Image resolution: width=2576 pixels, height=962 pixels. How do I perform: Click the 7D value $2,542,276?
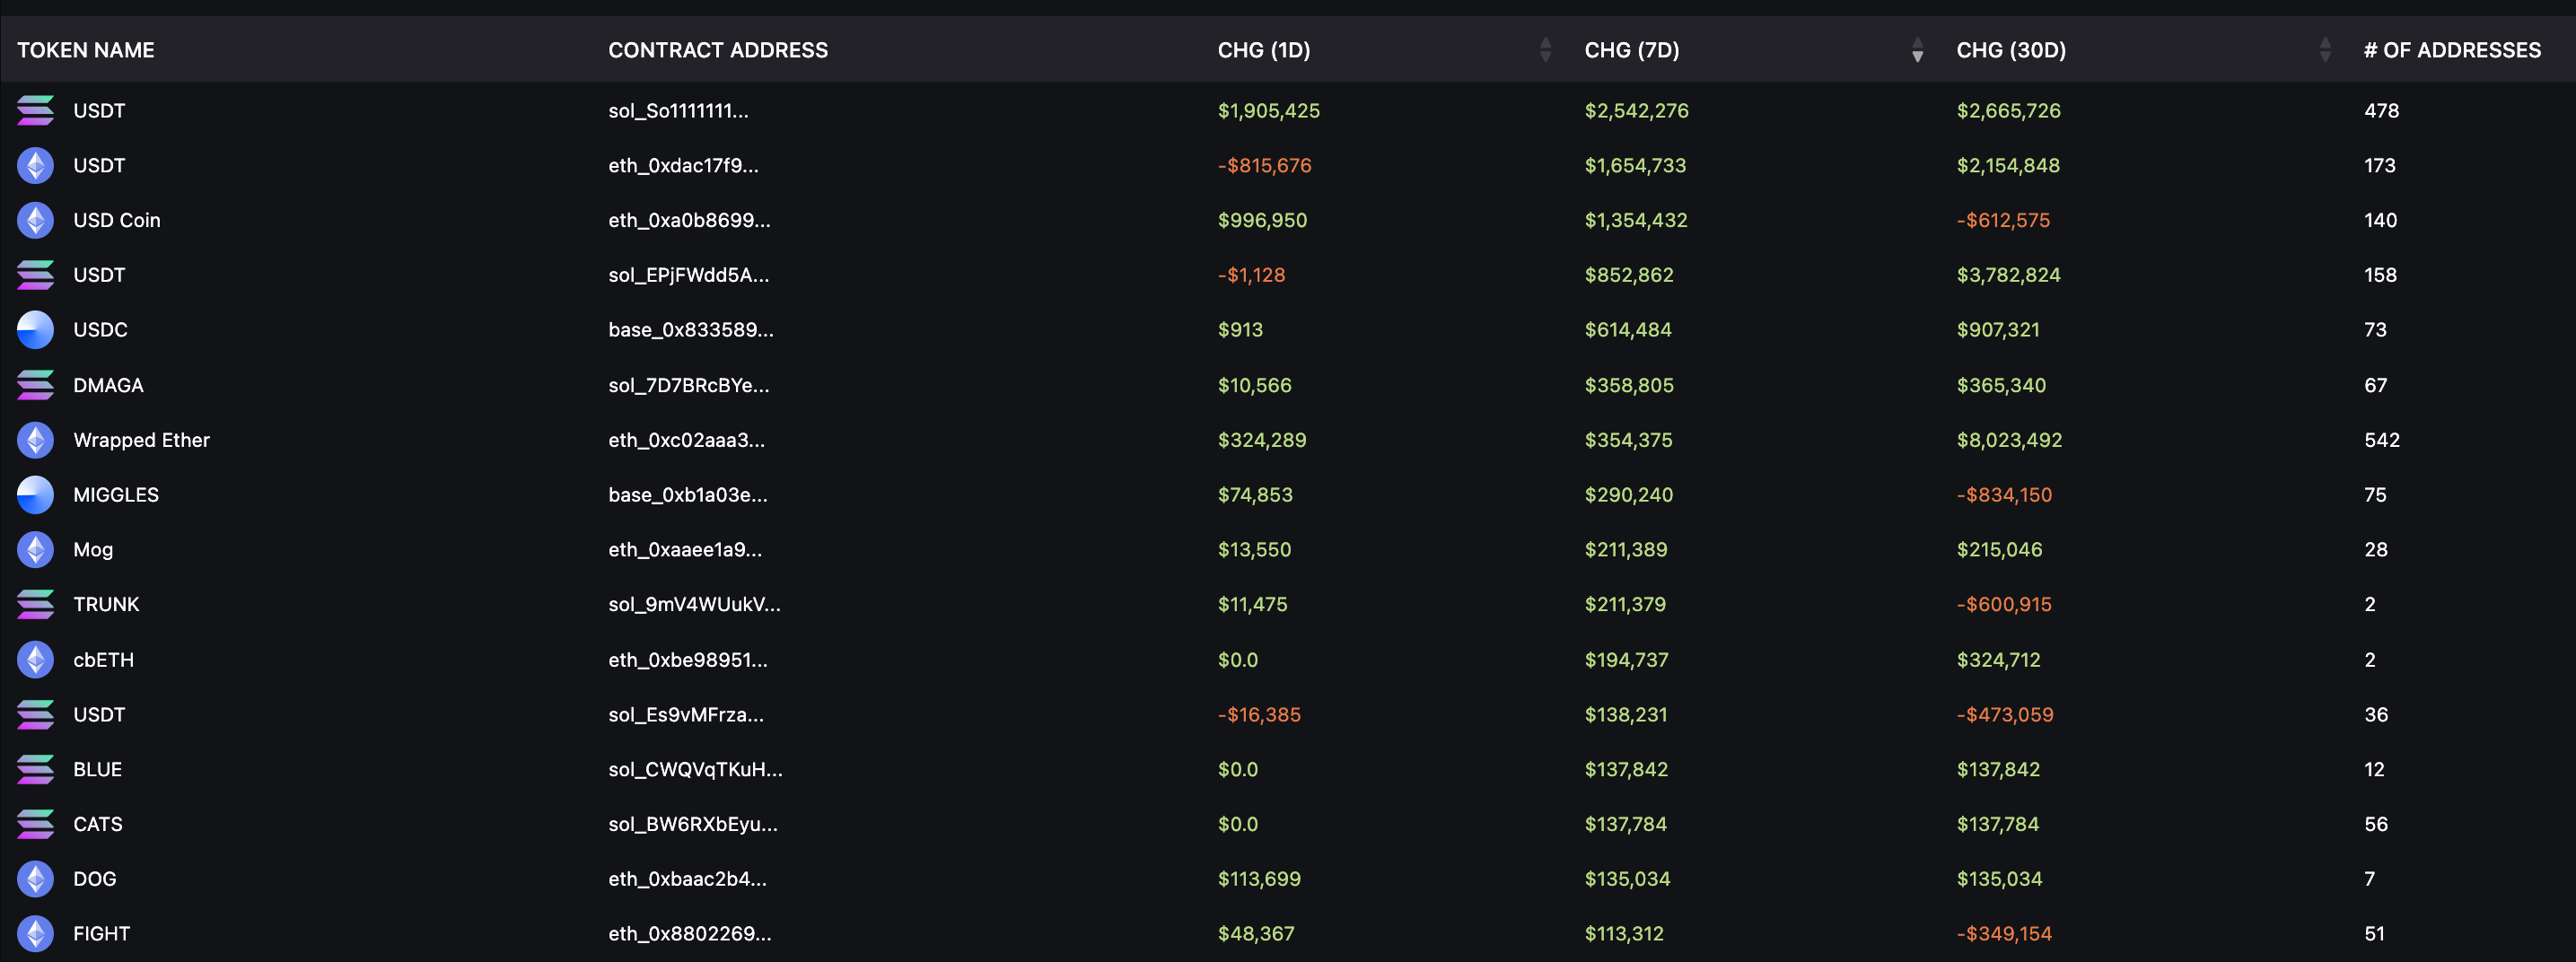pyautogui.click(x=1636, y=111)
